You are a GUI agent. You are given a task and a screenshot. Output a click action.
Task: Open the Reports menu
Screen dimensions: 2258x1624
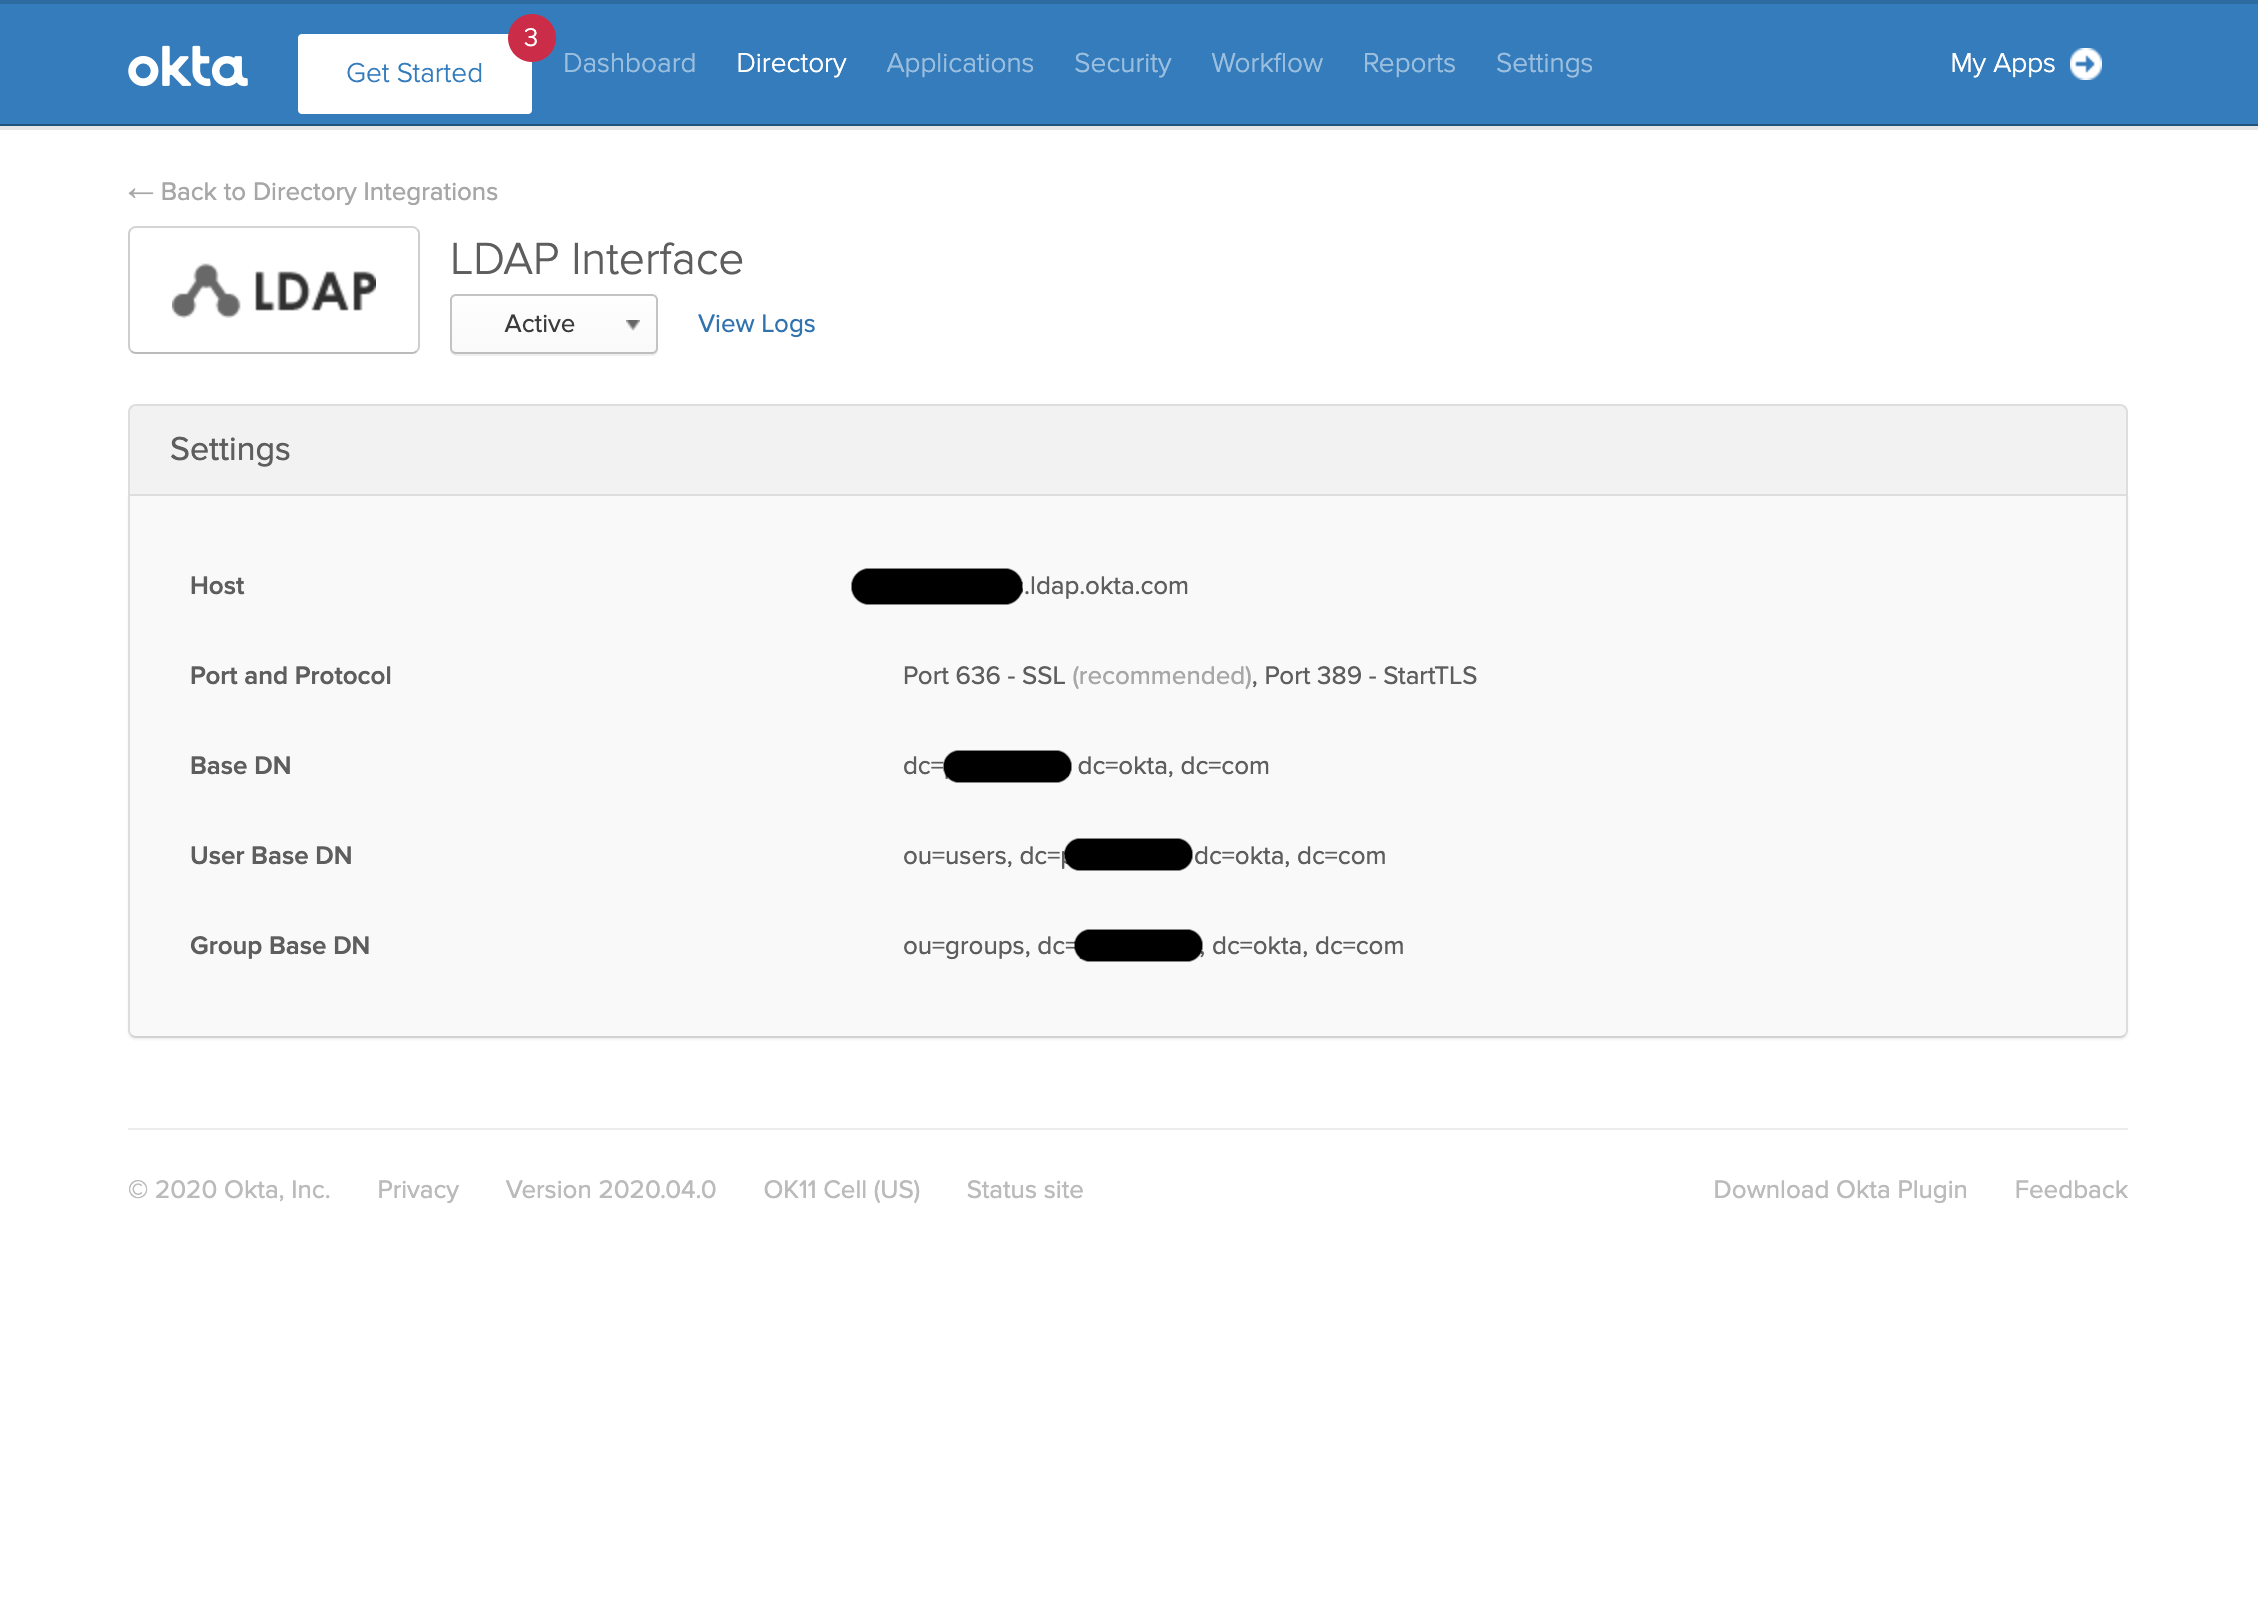(x=1409, y=63)
